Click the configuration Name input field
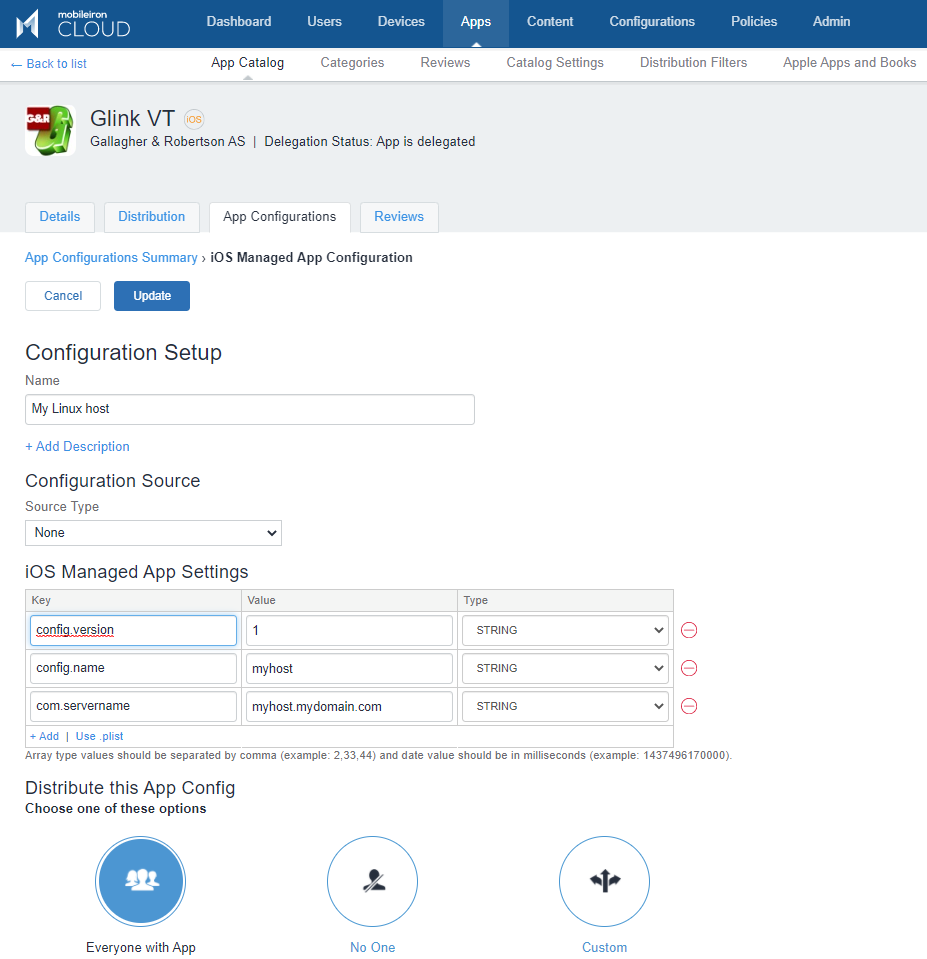This screenshot has width=927, height=959. 249,409
